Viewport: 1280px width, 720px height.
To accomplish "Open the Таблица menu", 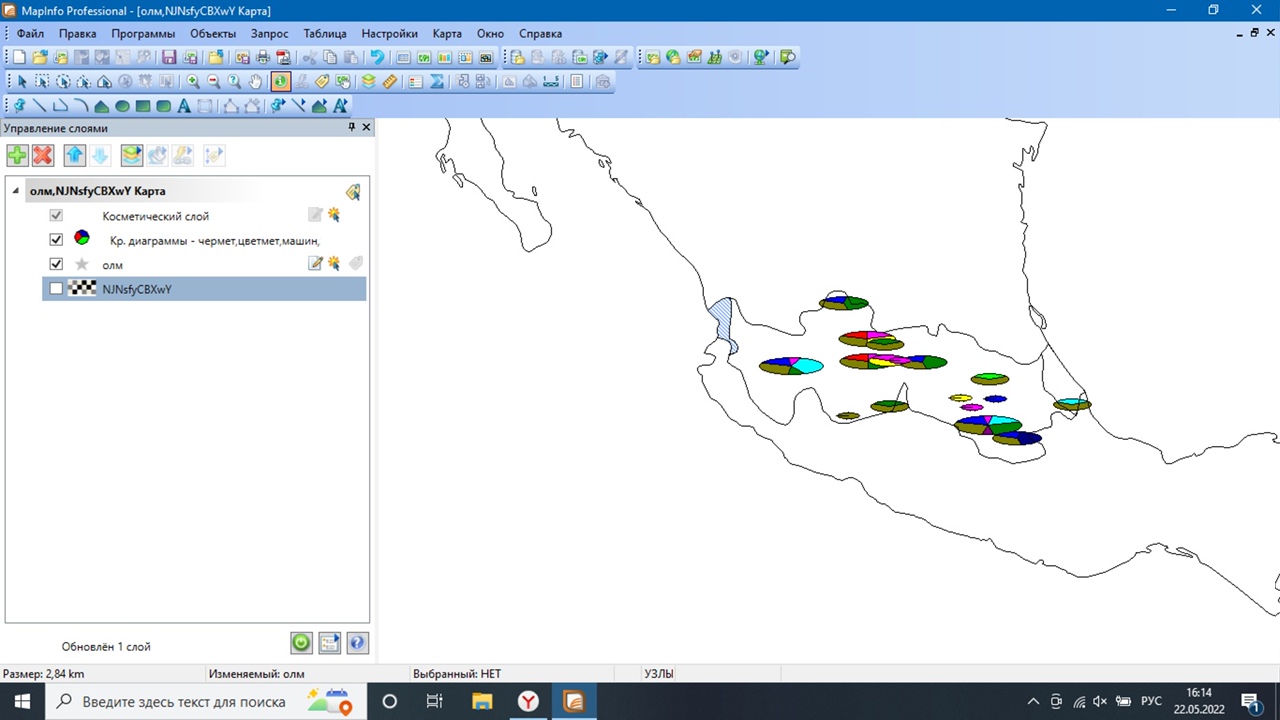I will point(325,33).
